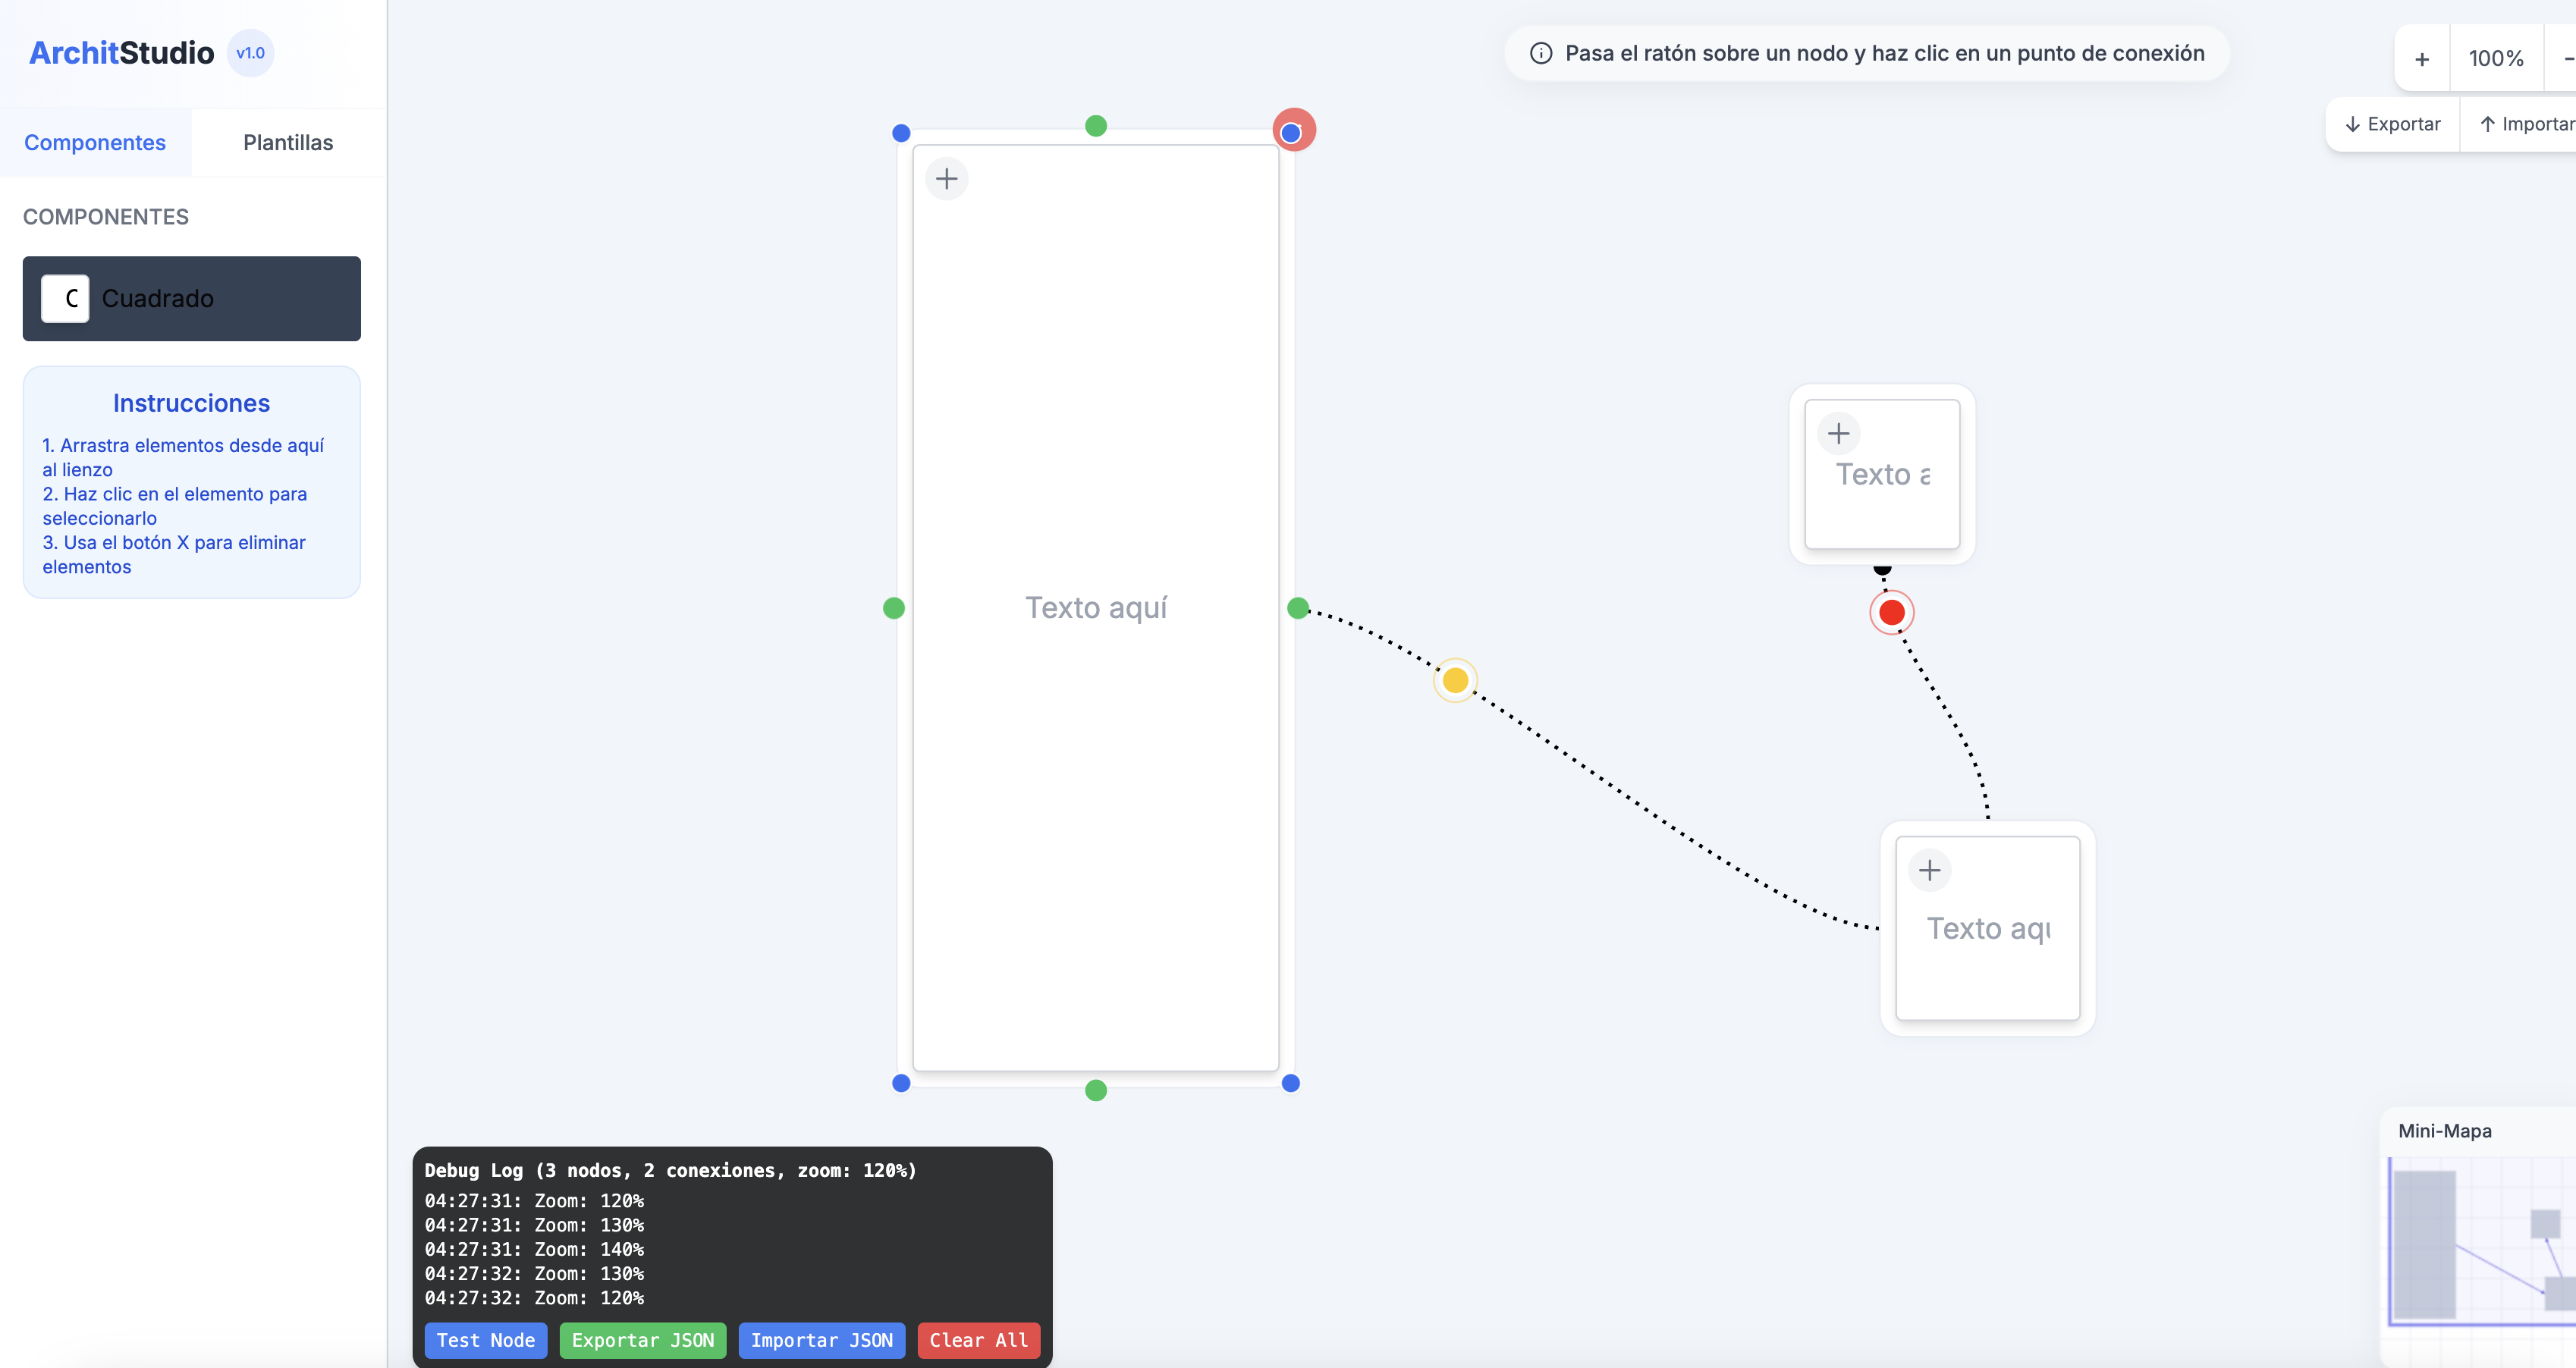Open the Componentes tab

pyautogui.click(x=95, y=143)
